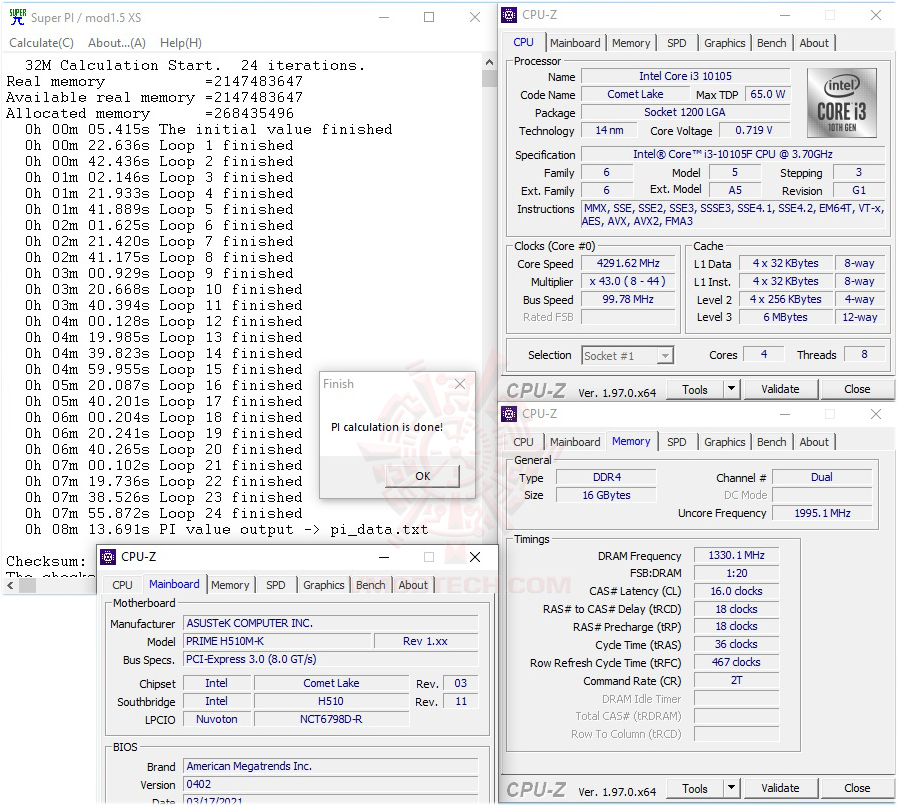Open the About menu in Super PI
The height and width of the screenshot is (806, 898).
tap(117, 43)
